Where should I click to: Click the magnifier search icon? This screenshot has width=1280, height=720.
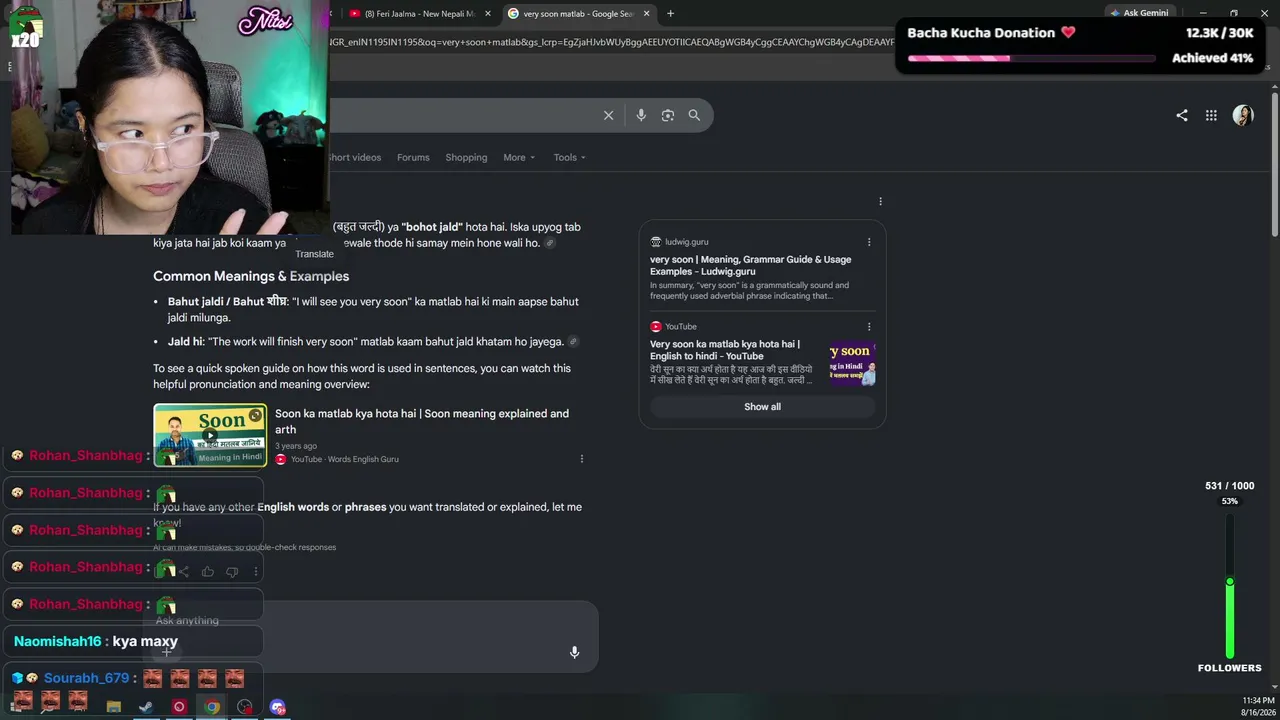(x=694, y=115)
